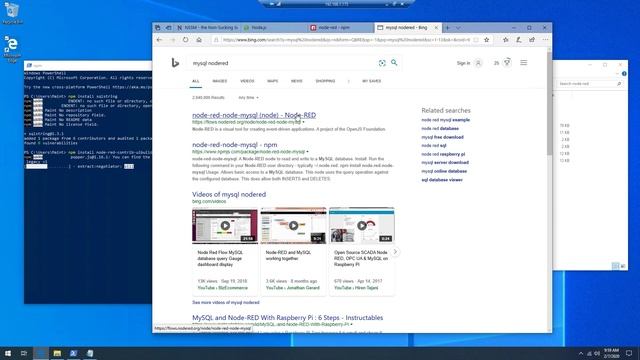Open related search node red raspberry pi

point(443,154)
